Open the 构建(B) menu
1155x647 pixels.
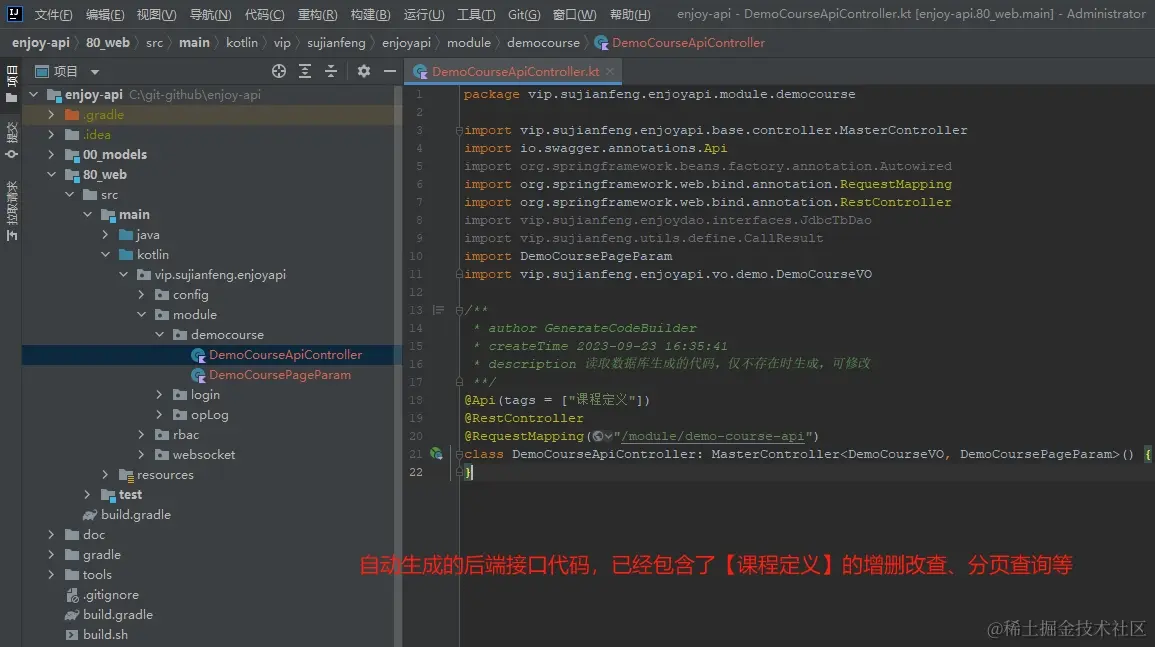(x=371, y=14)
